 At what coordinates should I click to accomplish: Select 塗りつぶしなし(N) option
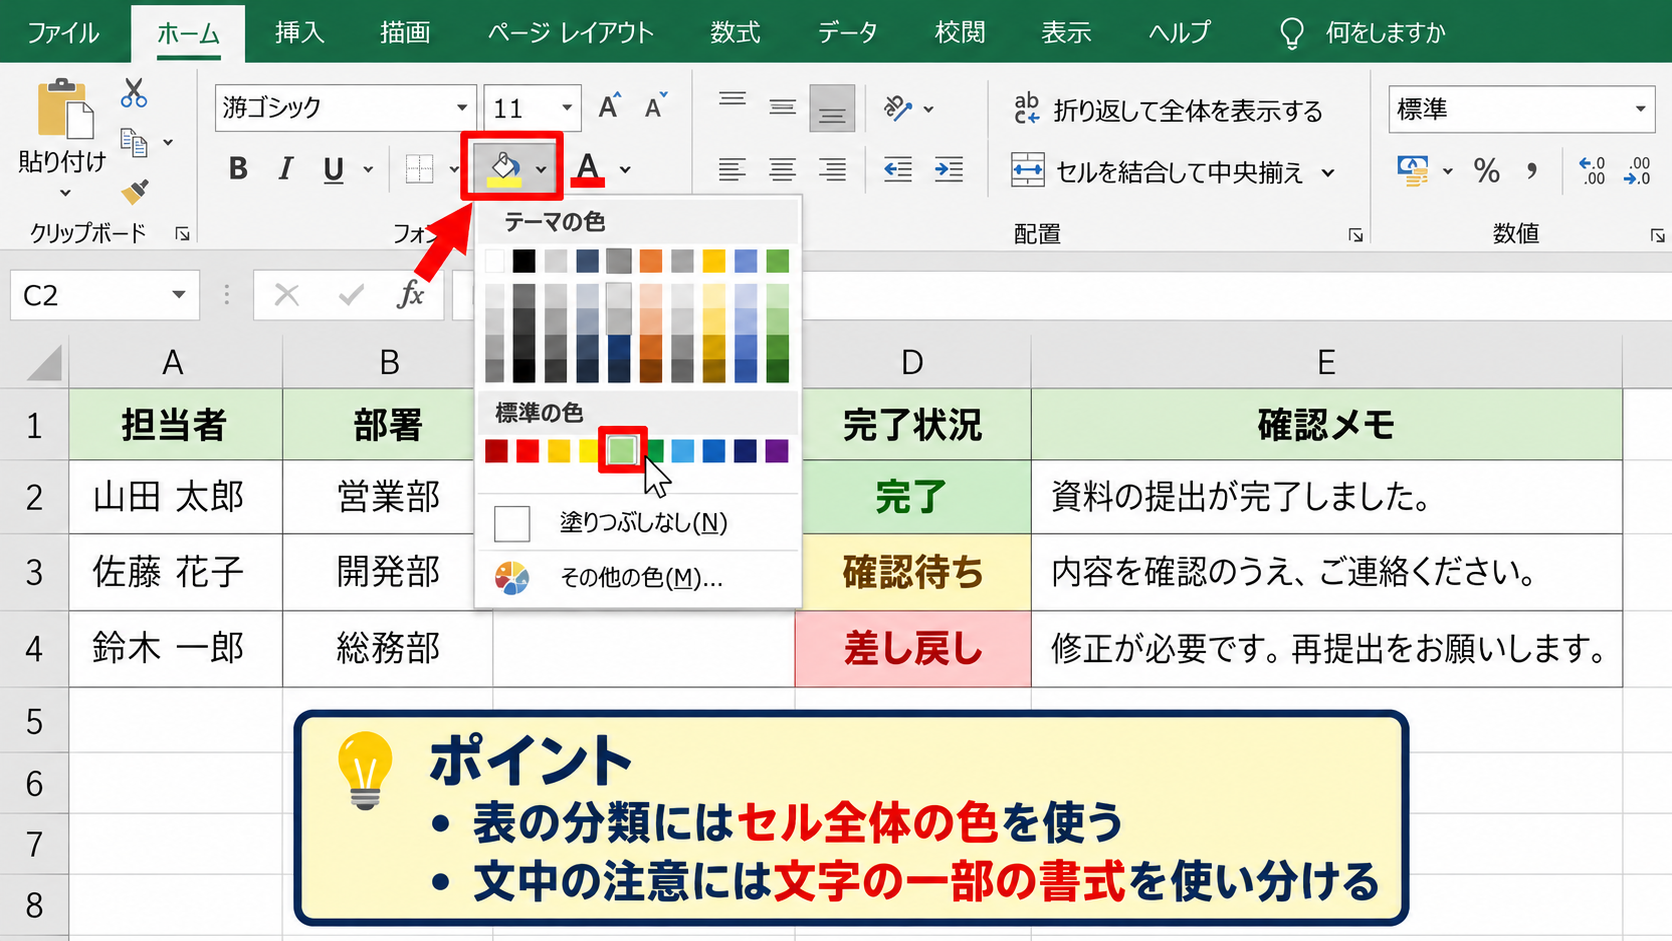coord(638,523)
